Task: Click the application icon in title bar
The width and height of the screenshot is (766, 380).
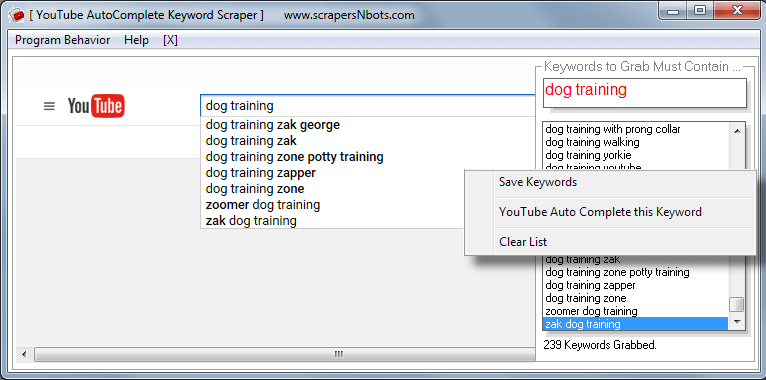Action: (x=16, y=16)
